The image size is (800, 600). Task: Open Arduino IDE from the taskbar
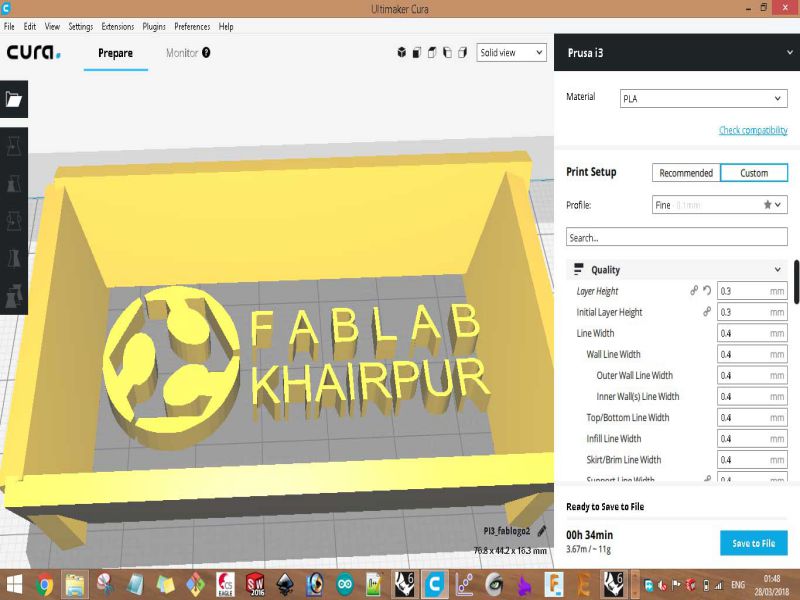[x=345, y=584]
